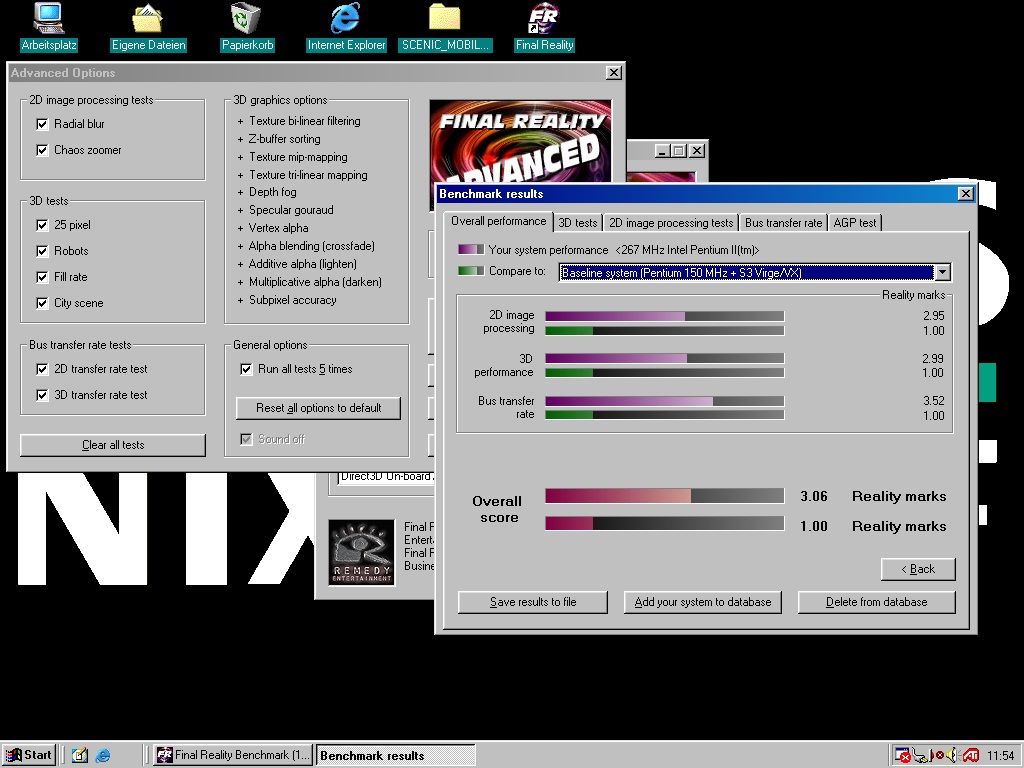Uncheck 2D transfer rate test
Viewport: 1024px width, 768px height.
click(42, 369)
